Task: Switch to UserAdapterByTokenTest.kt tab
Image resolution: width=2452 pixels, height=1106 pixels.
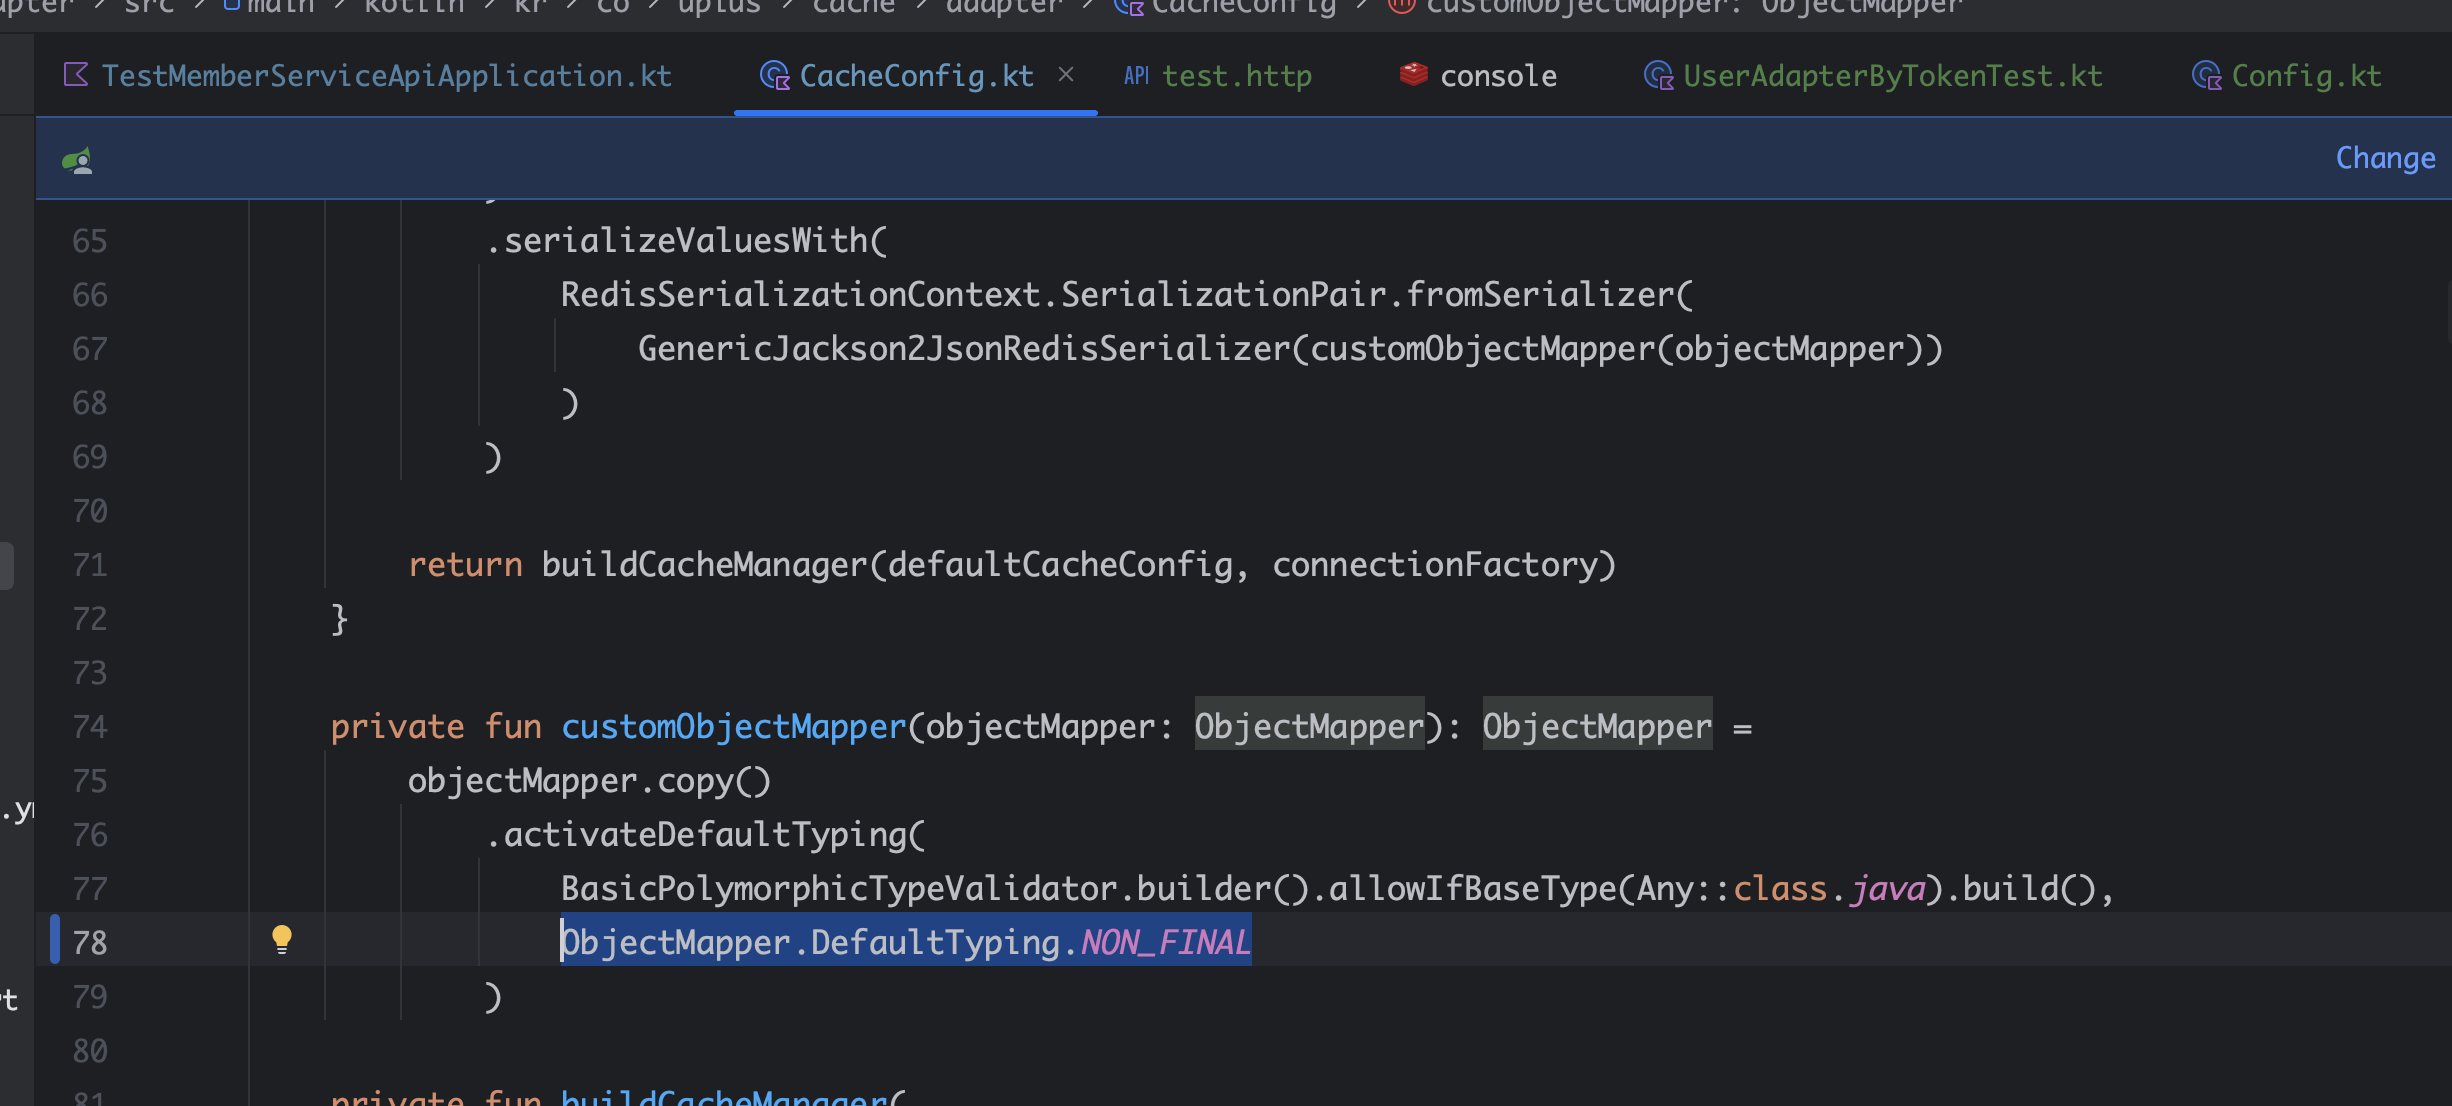Action: coord(1892,76)
